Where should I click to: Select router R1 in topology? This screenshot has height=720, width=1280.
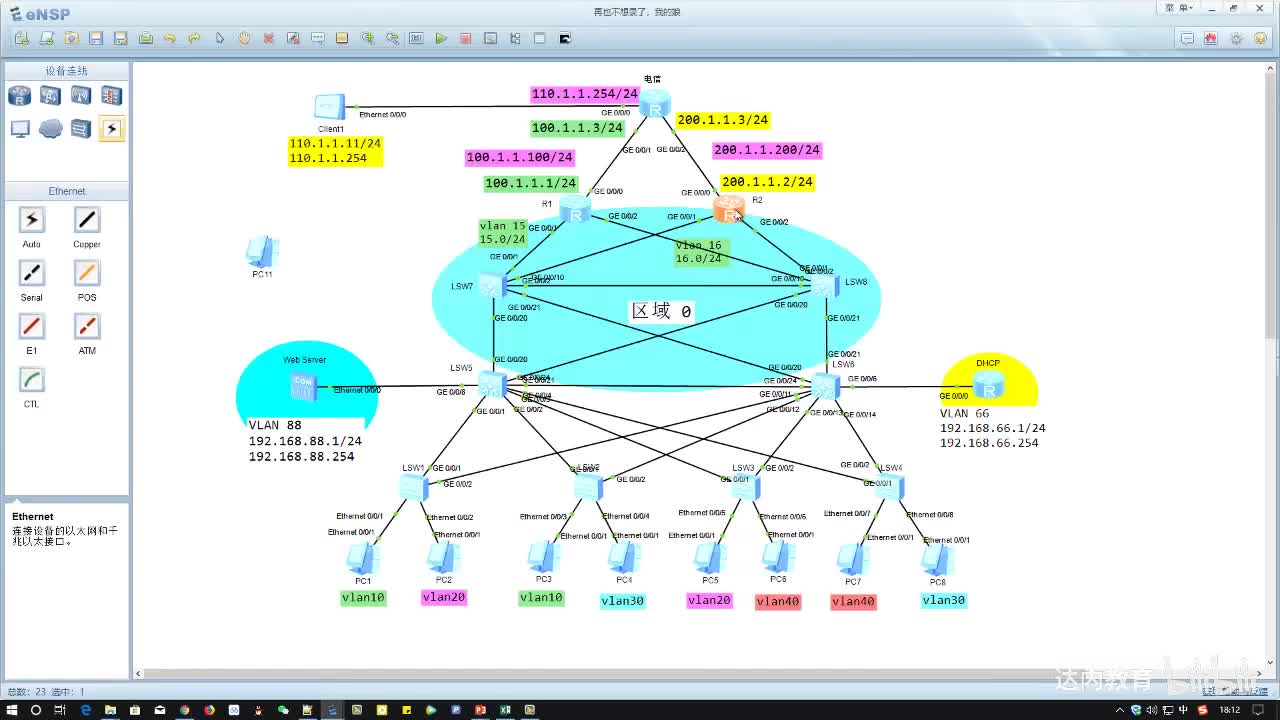[575, 208]
